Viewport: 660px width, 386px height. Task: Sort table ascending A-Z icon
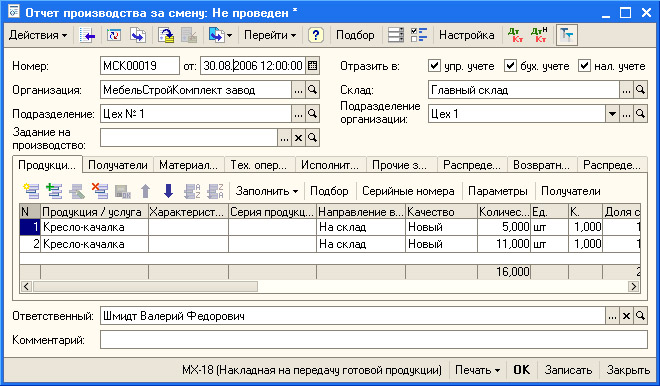pyautogui.click(x=192, y=191)
